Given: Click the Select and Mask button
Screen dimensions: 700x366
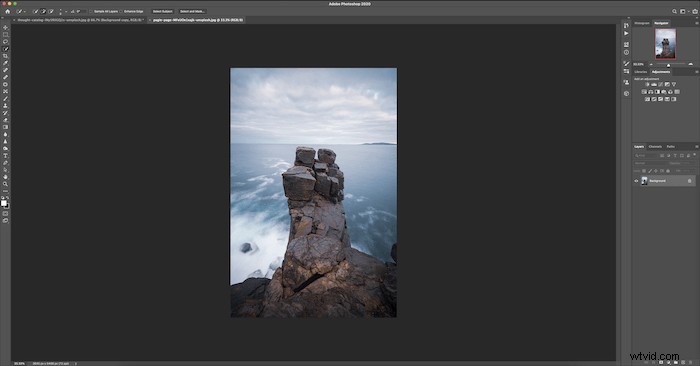Looking at the screenshot, I should (192, 11).
